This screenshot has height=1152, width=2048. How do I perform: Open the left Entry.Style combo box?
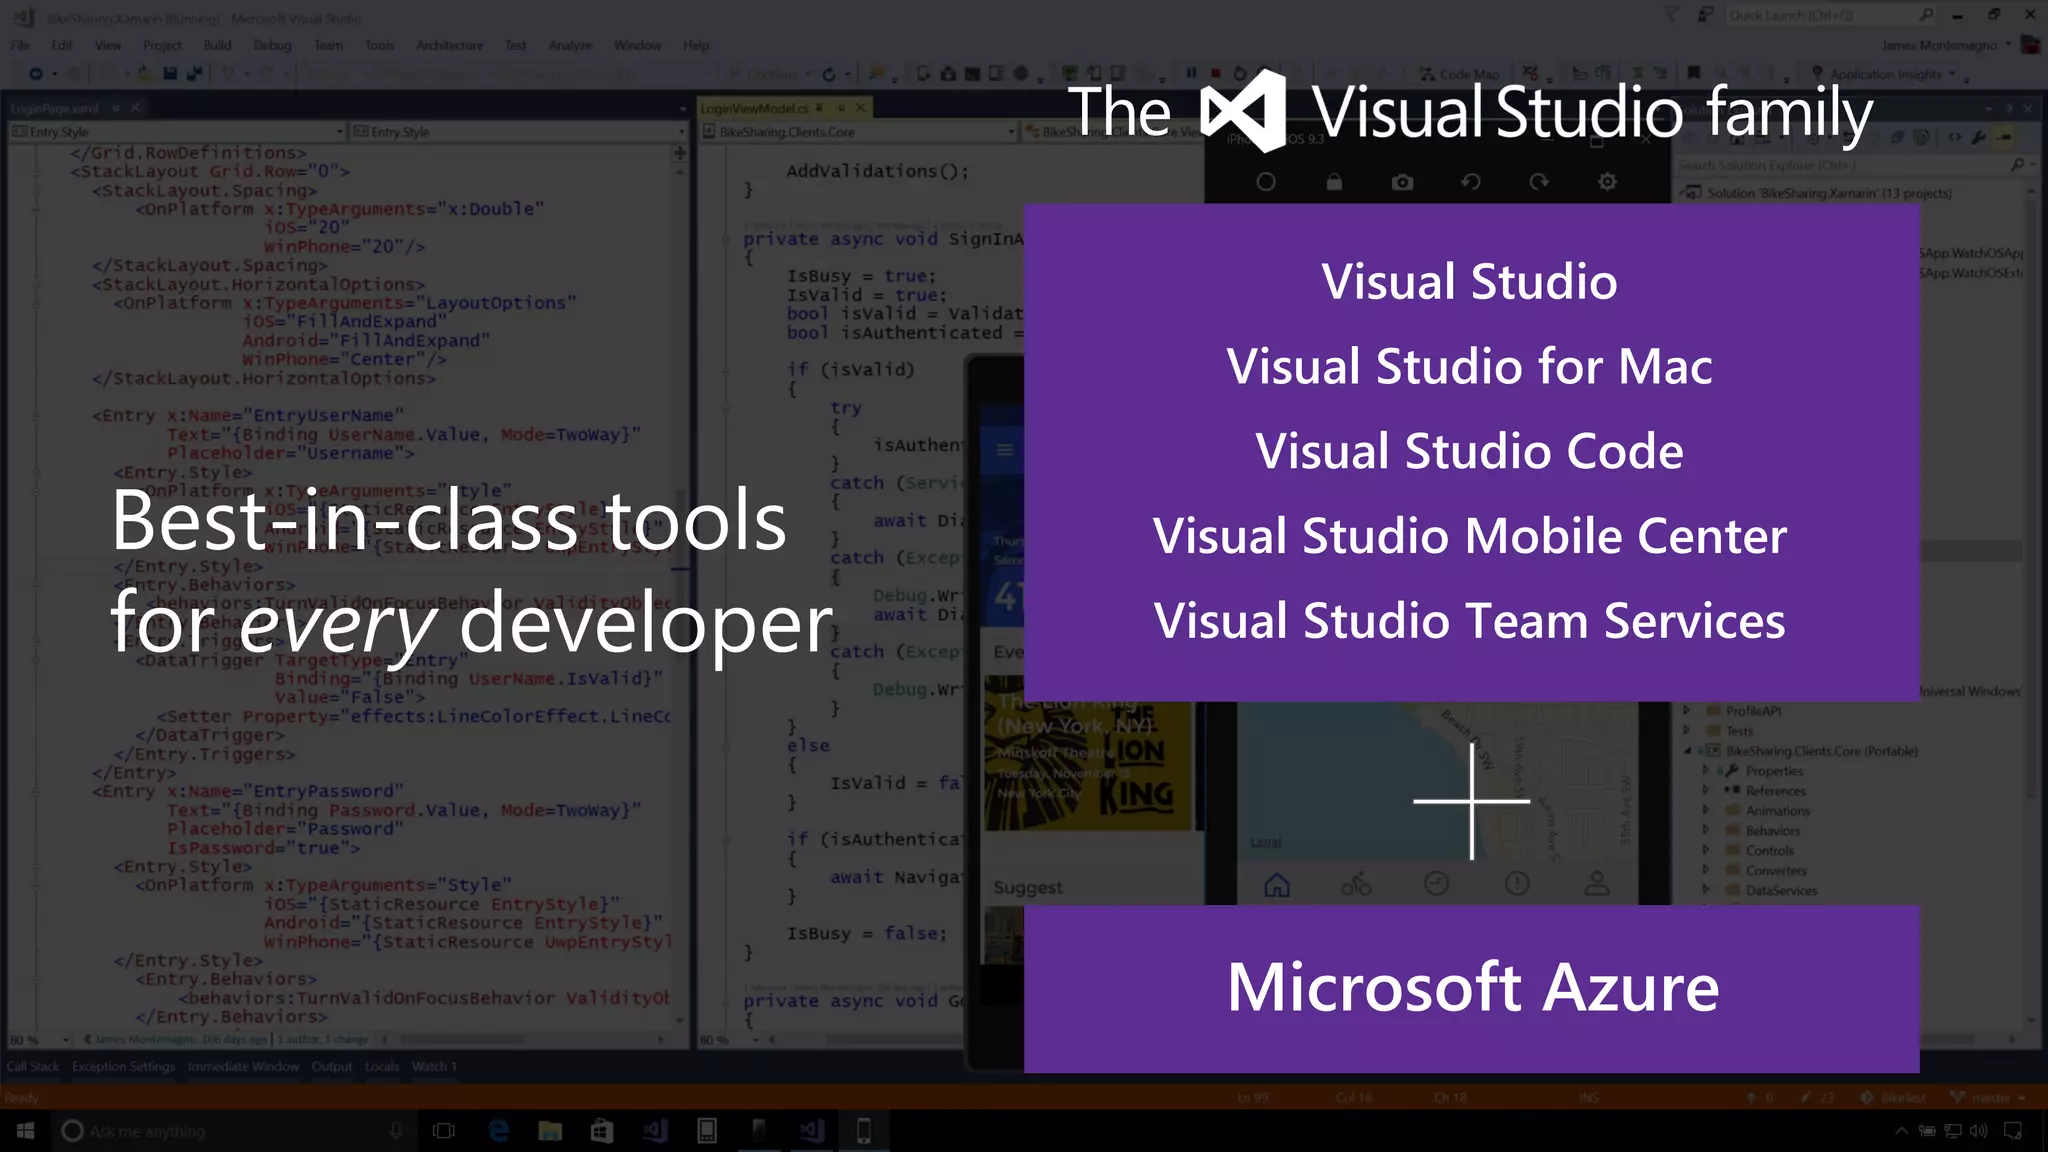(x=176, y=131)
